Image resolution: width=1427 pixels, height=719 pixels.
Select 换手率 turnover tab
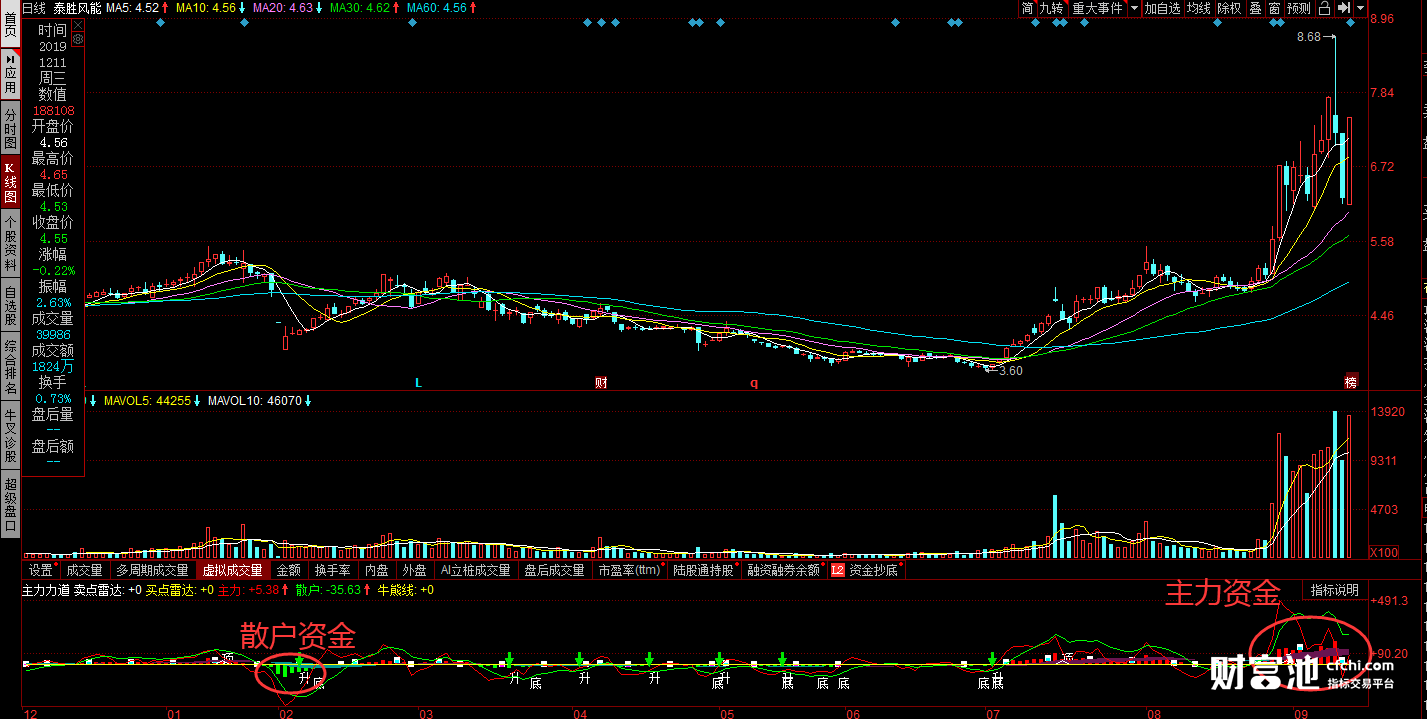click(332, 570)
